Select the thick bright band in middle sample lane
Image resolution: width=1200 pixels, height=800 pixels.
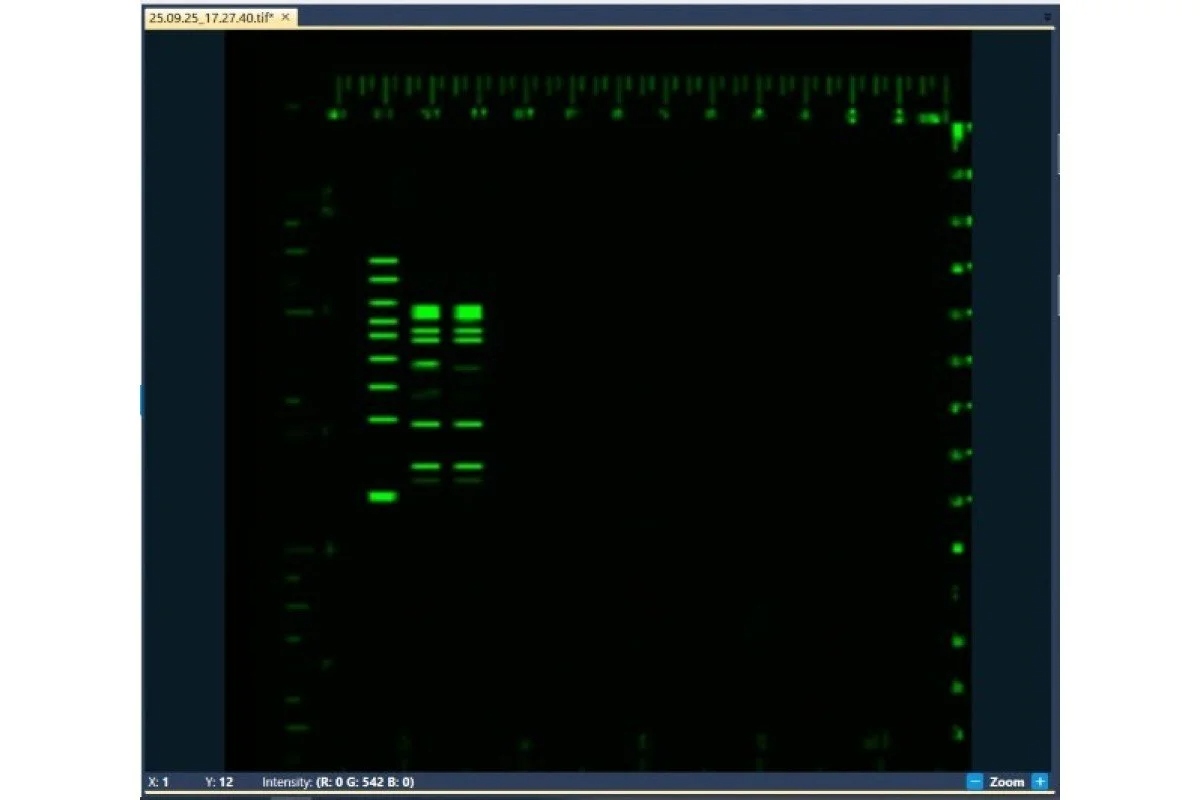coord(426,312)
